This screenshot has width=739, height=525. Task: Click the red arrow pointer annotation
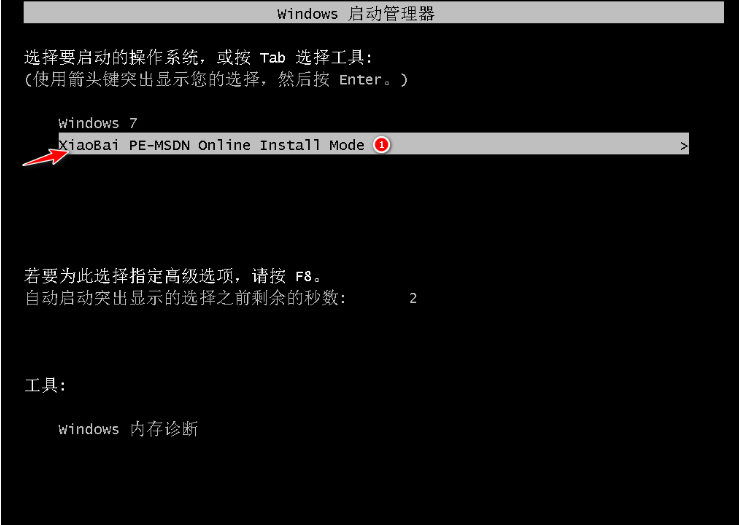[46, 157]
